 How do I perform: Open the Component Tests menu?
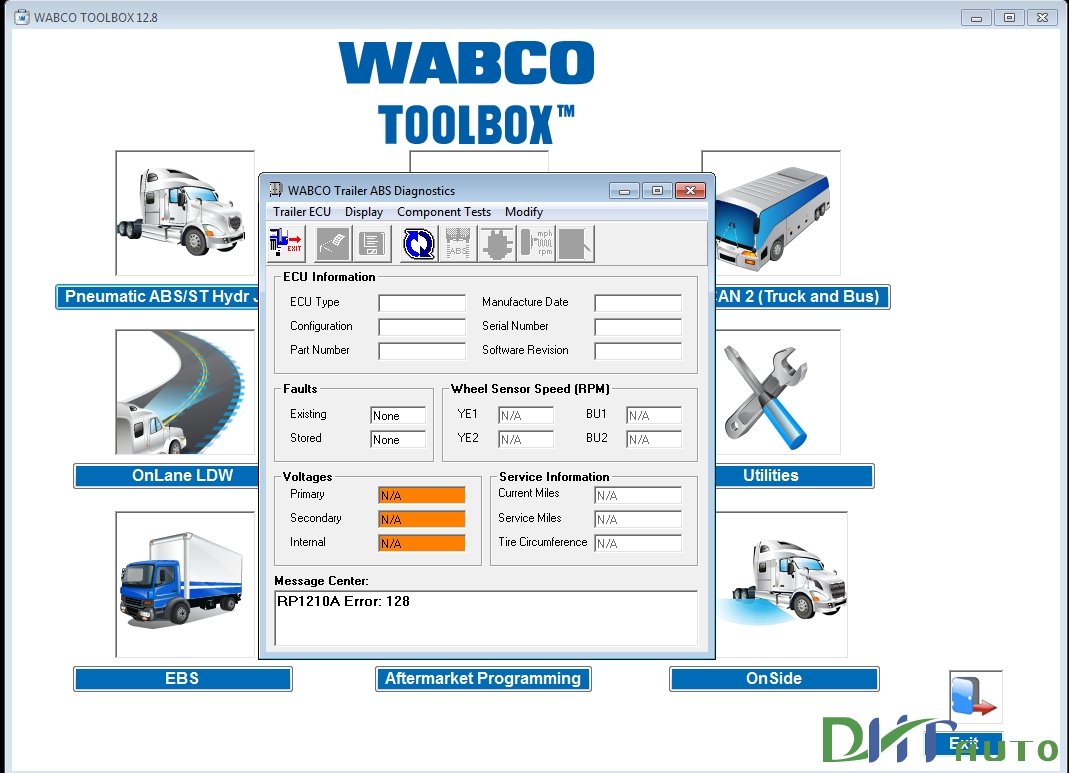(443, 211)
